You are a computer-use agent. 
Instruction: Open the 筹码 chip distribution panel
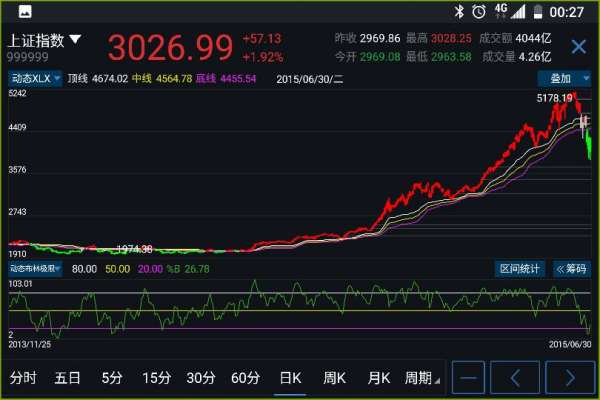tap(571, 268)
